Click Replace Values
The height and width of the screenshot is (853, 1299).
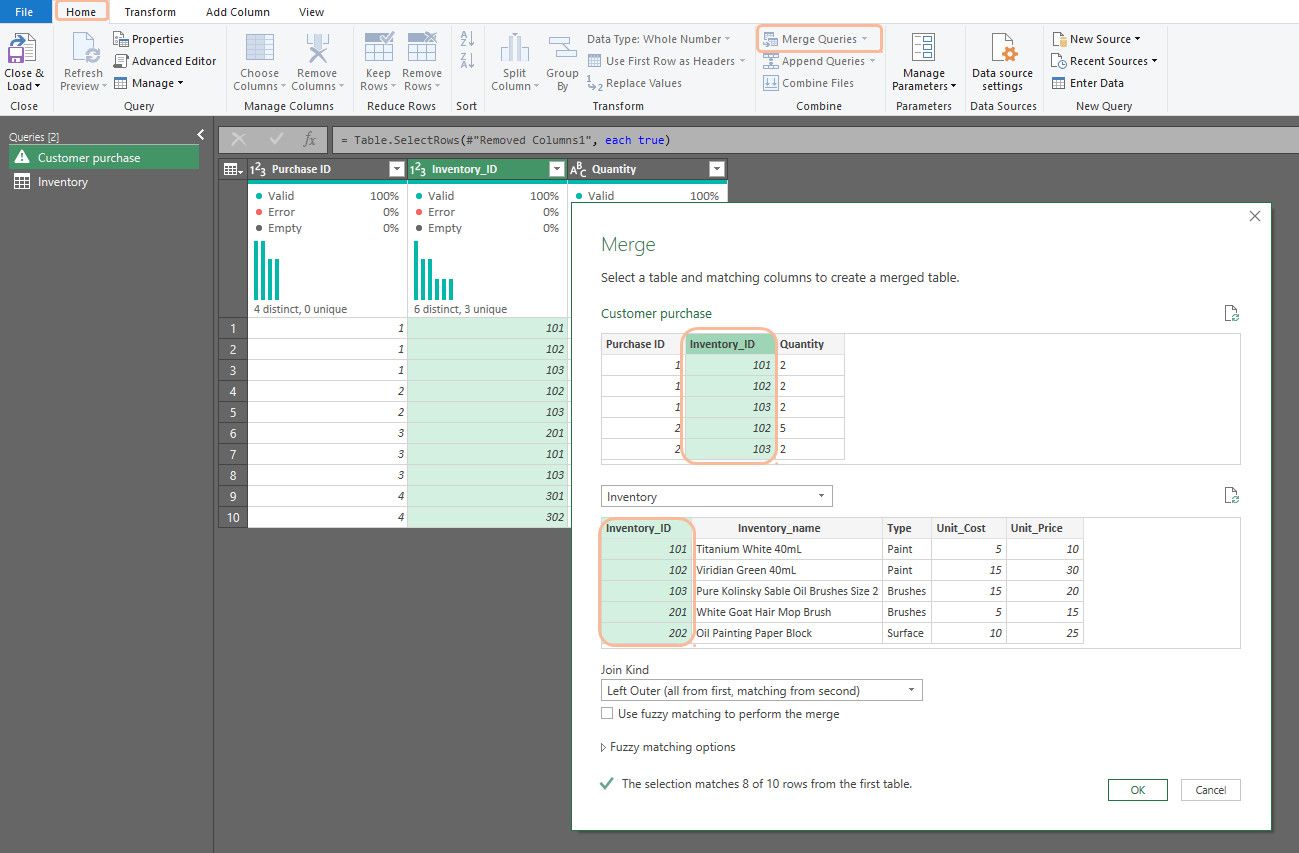point(634,83)
